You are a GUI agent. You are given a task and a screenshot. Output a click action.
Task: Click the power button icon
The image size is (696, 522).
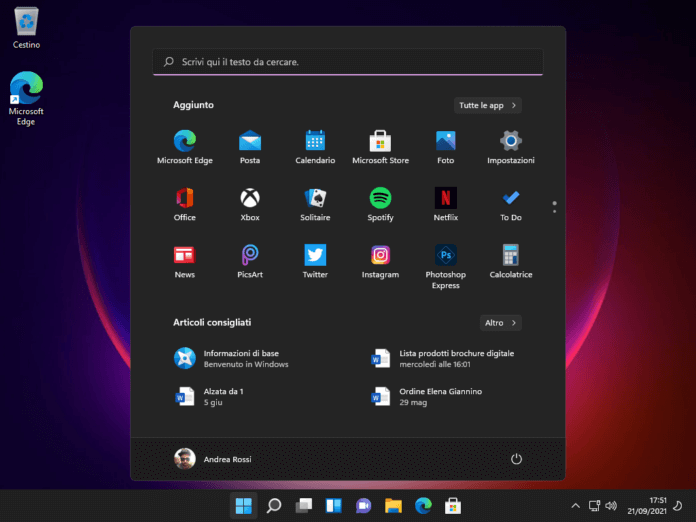point(516,459)
